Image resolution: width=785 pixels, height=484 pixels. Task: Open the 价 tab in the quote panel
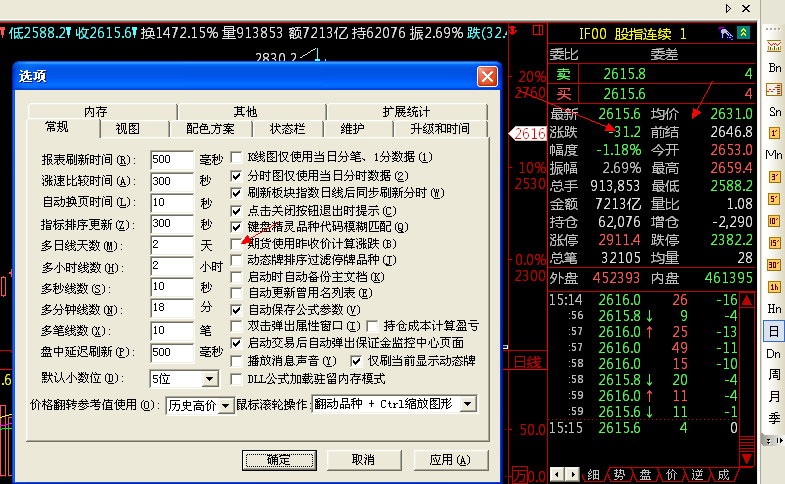click(x=671, y=474)
